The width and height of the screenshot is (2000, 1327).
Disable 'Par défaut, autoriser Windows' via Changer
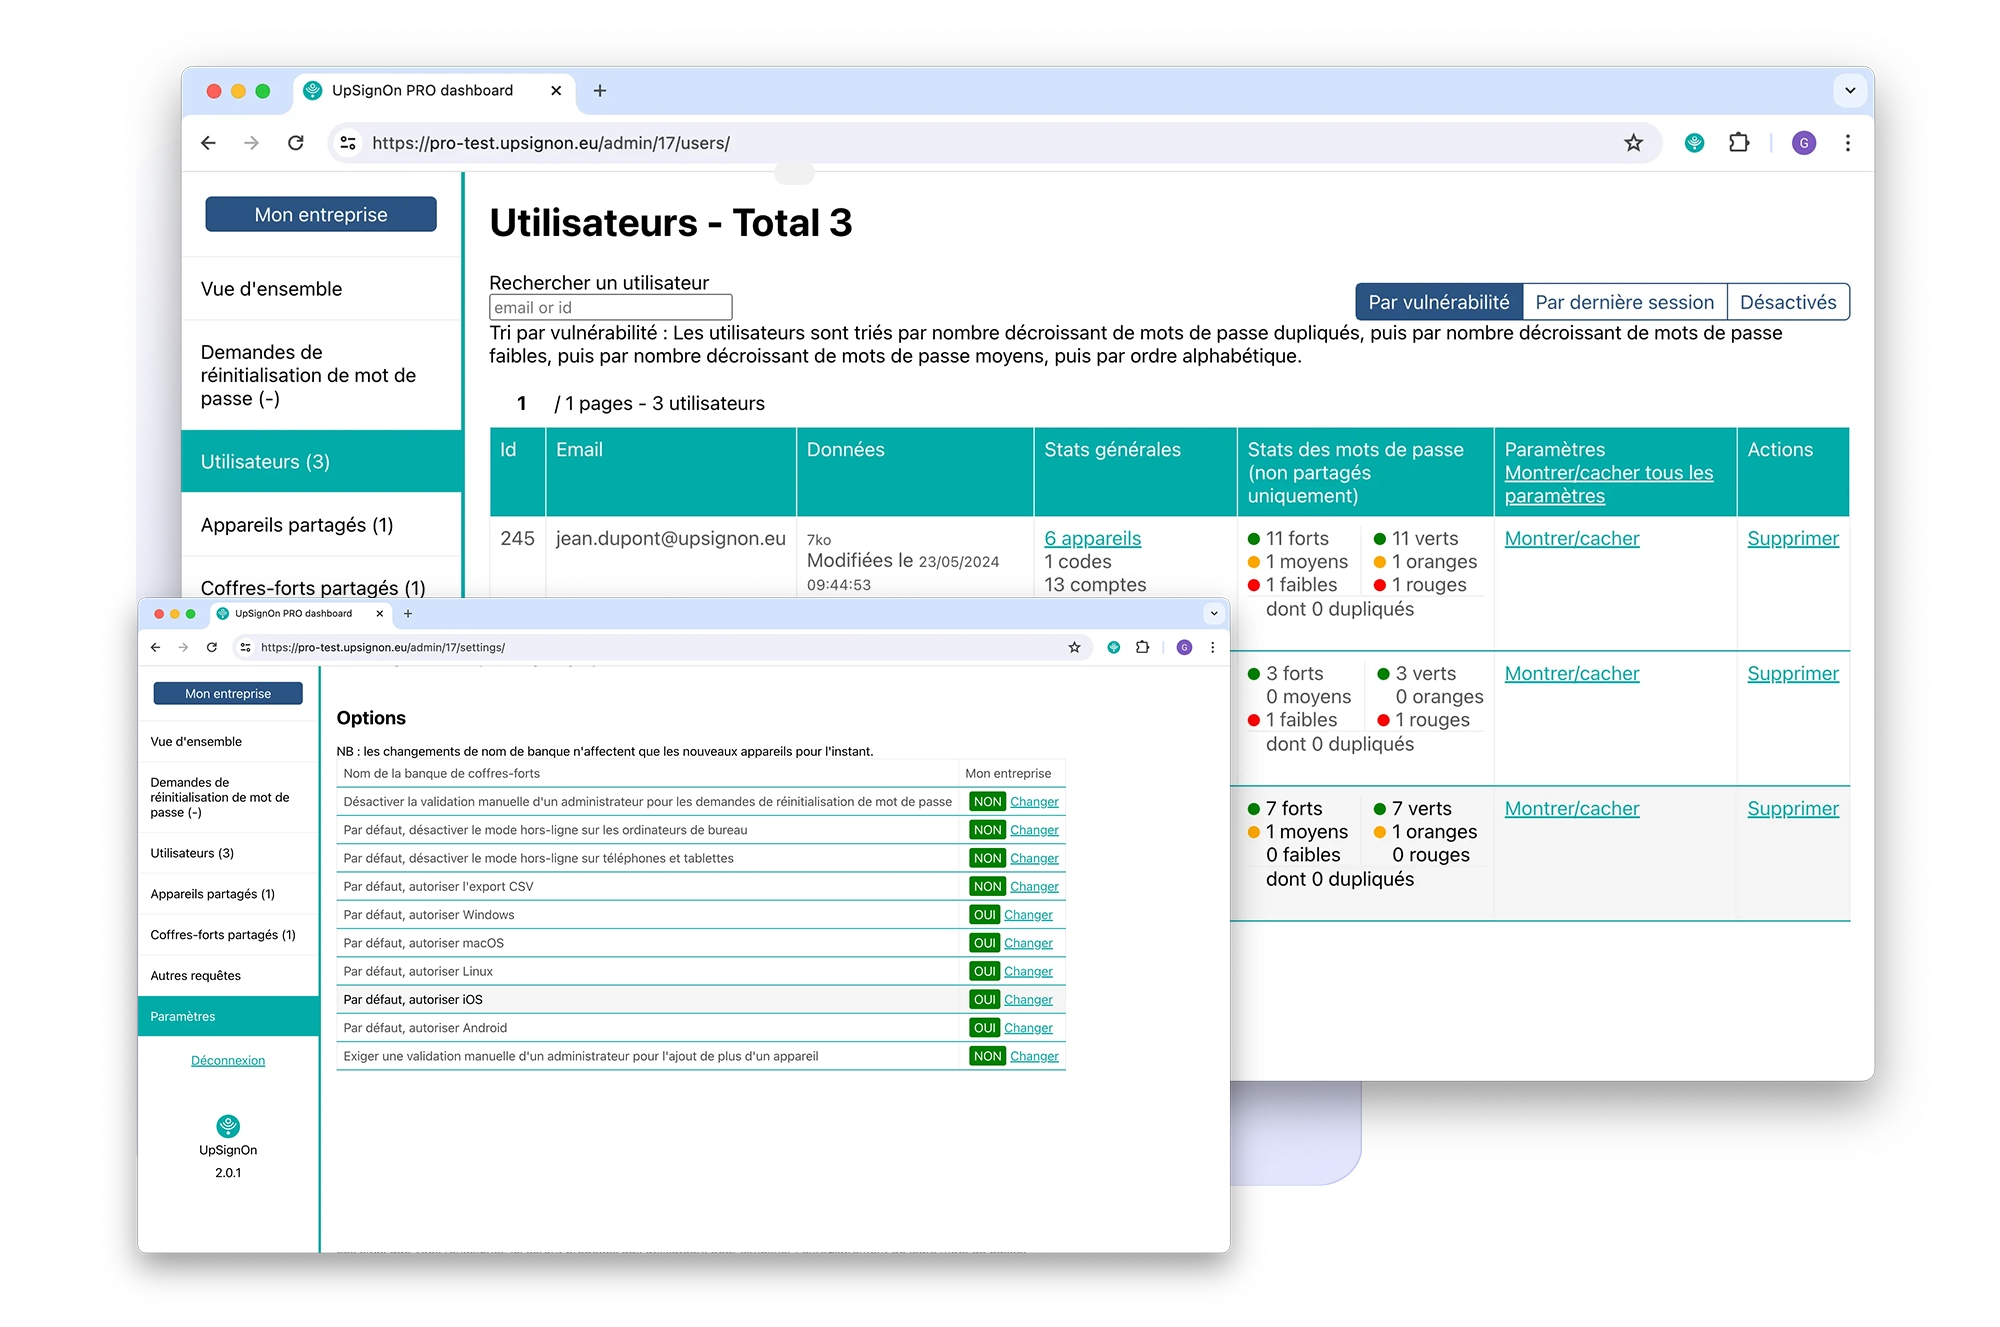pyautogui.click(x=1028, y=914)
